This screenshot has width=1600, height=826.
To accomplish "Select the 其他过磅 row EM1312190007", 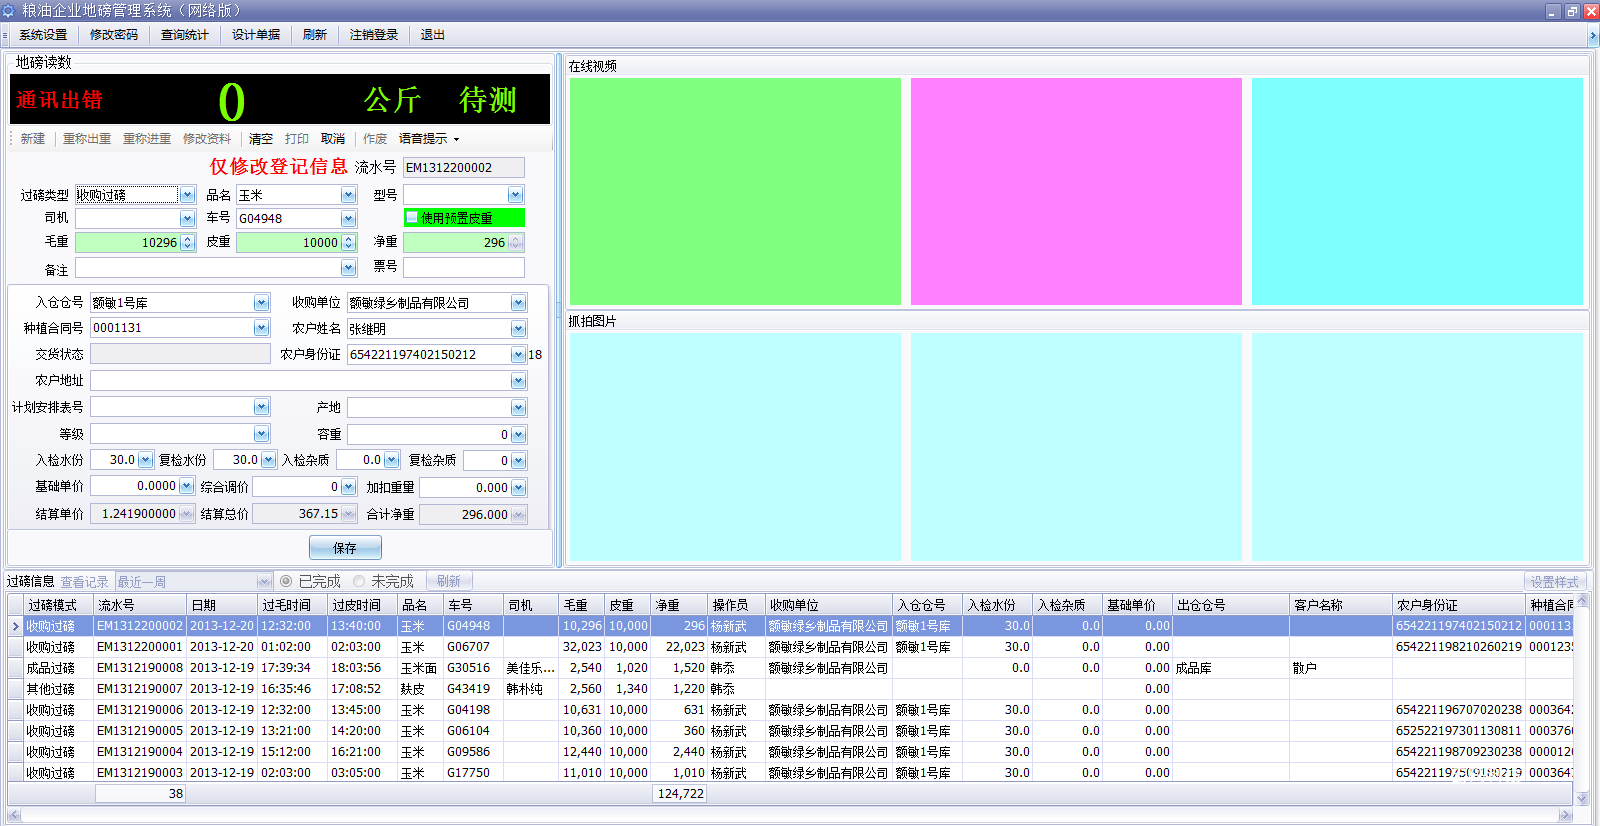I will tap(790, 689).
